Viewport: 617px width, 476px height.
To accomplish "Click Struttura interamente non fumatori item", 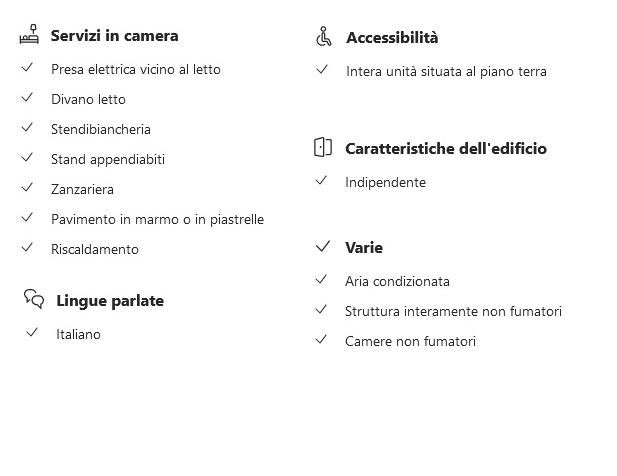I will click(453, 312).
